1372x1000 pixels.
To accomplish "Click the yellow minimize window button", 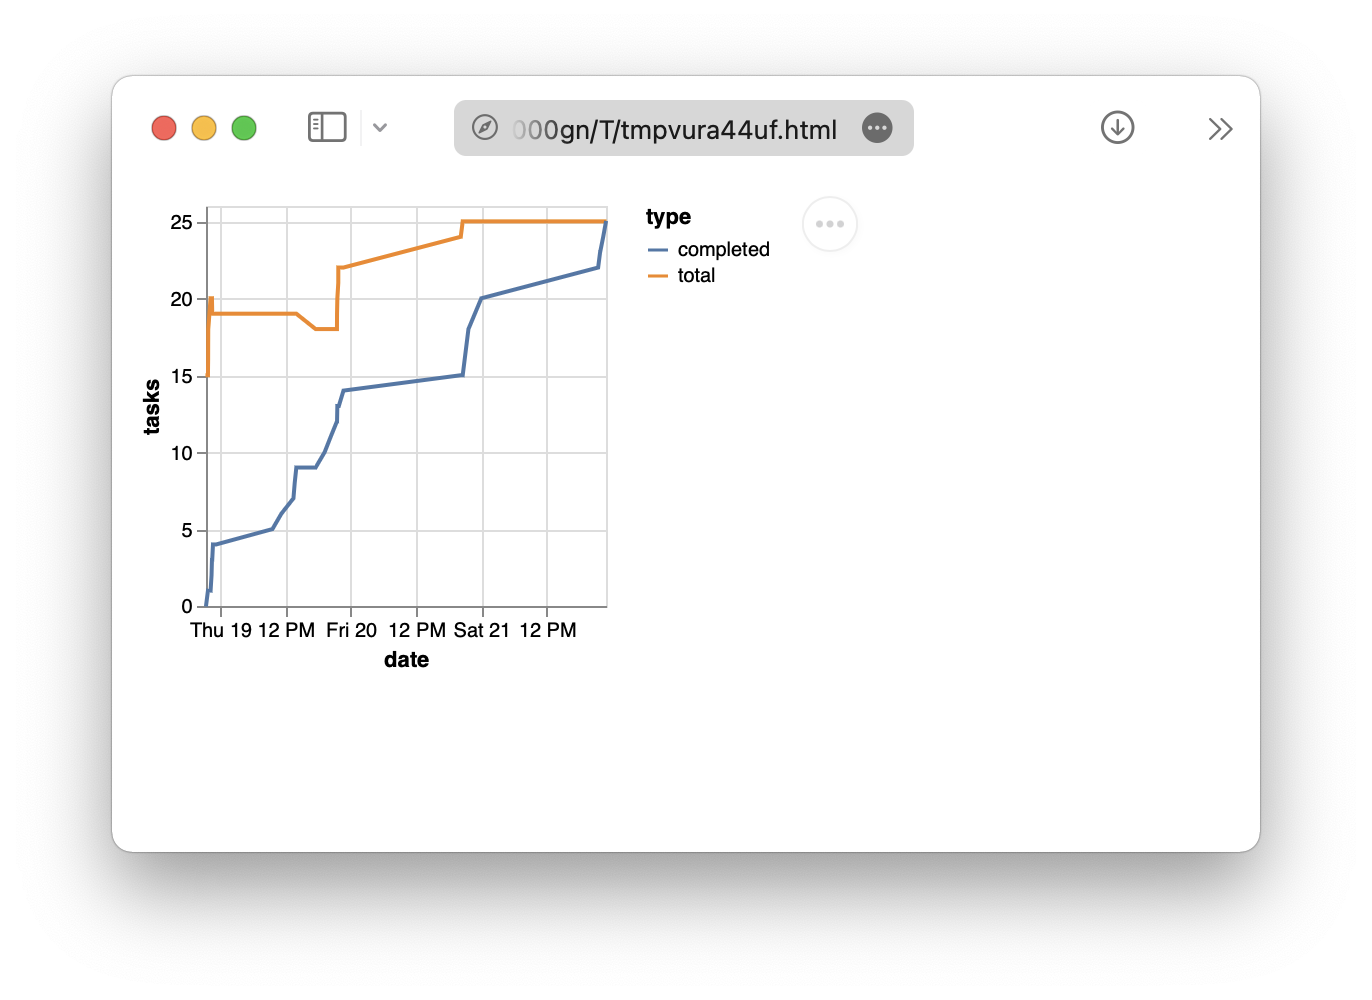I will click(x=204, y=128).
